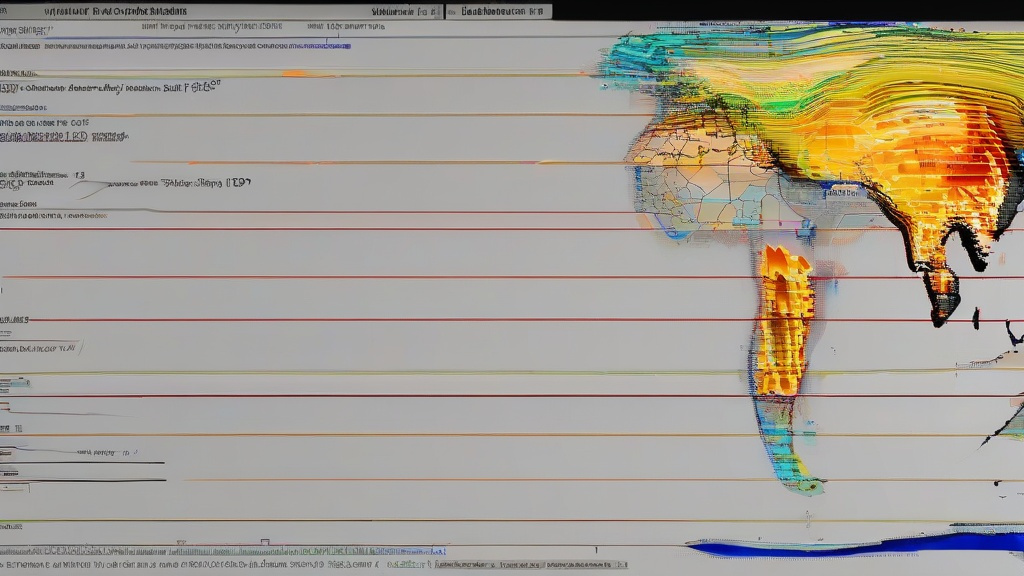Toggle the small square box in the bottom bar
1024x576 pixels.
click(x=264, y=542)
